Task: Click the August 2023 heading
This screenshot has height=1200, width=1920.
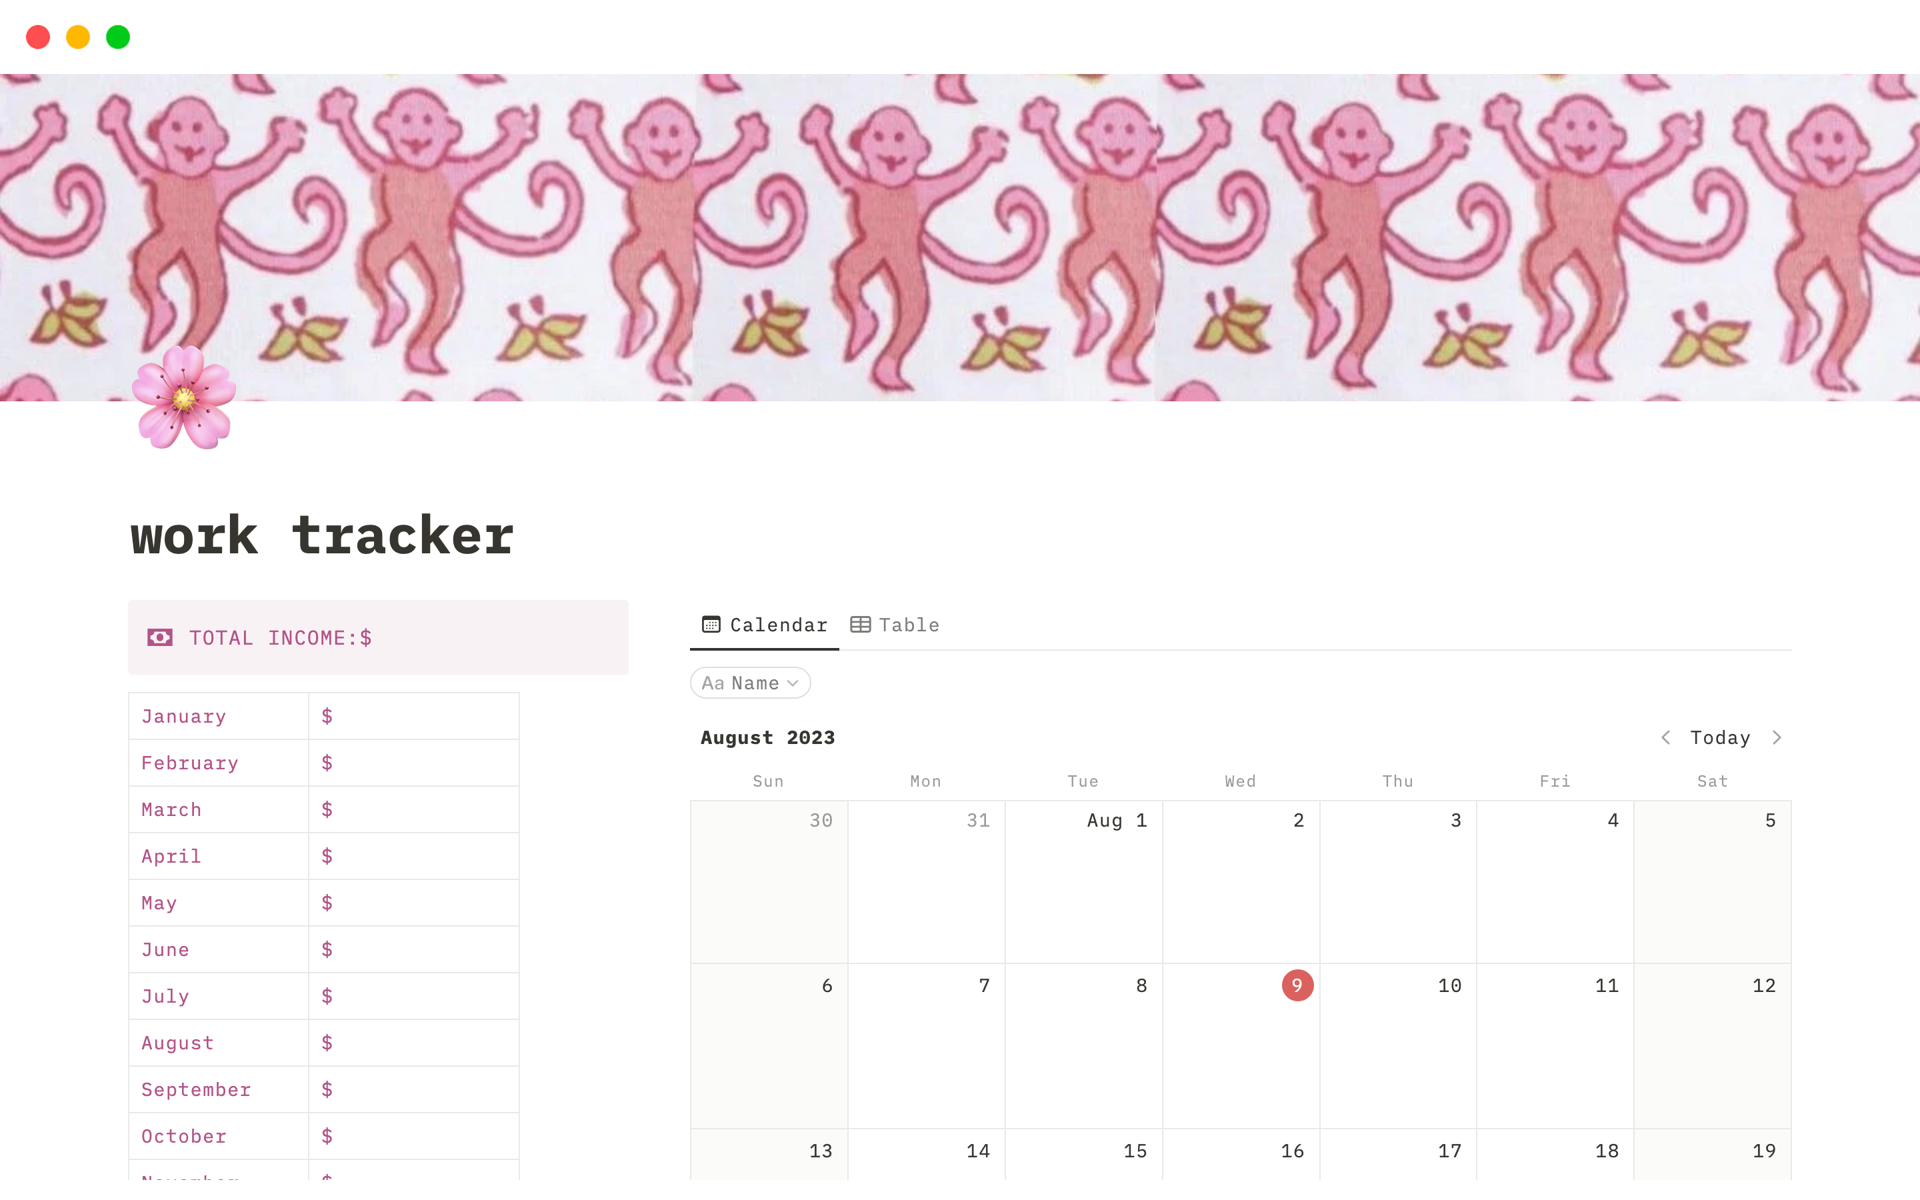Action: coord(767,737)
